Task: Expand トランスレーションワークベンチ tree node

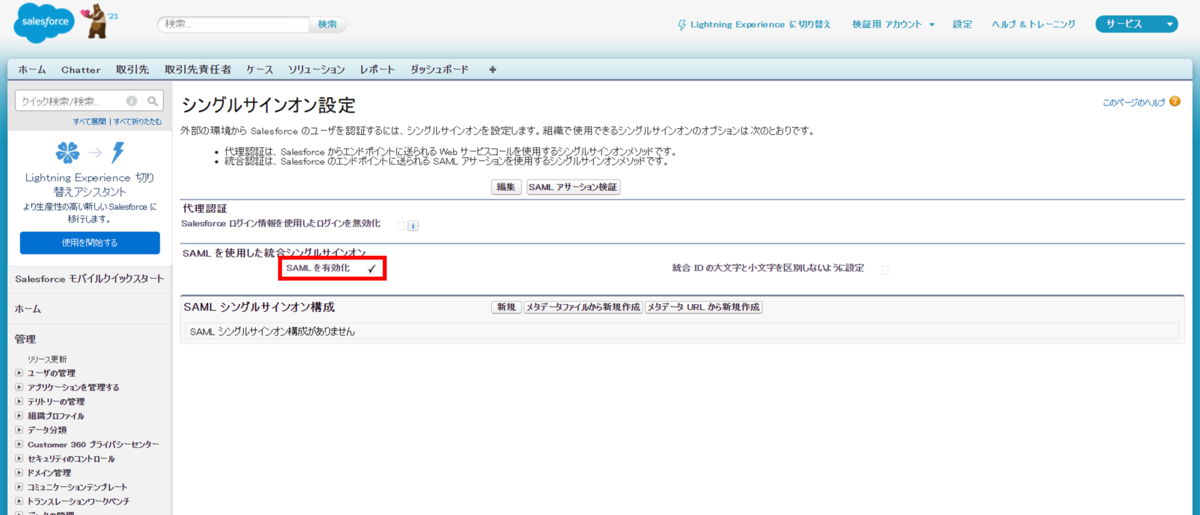Action: click(x=19, y=501)
